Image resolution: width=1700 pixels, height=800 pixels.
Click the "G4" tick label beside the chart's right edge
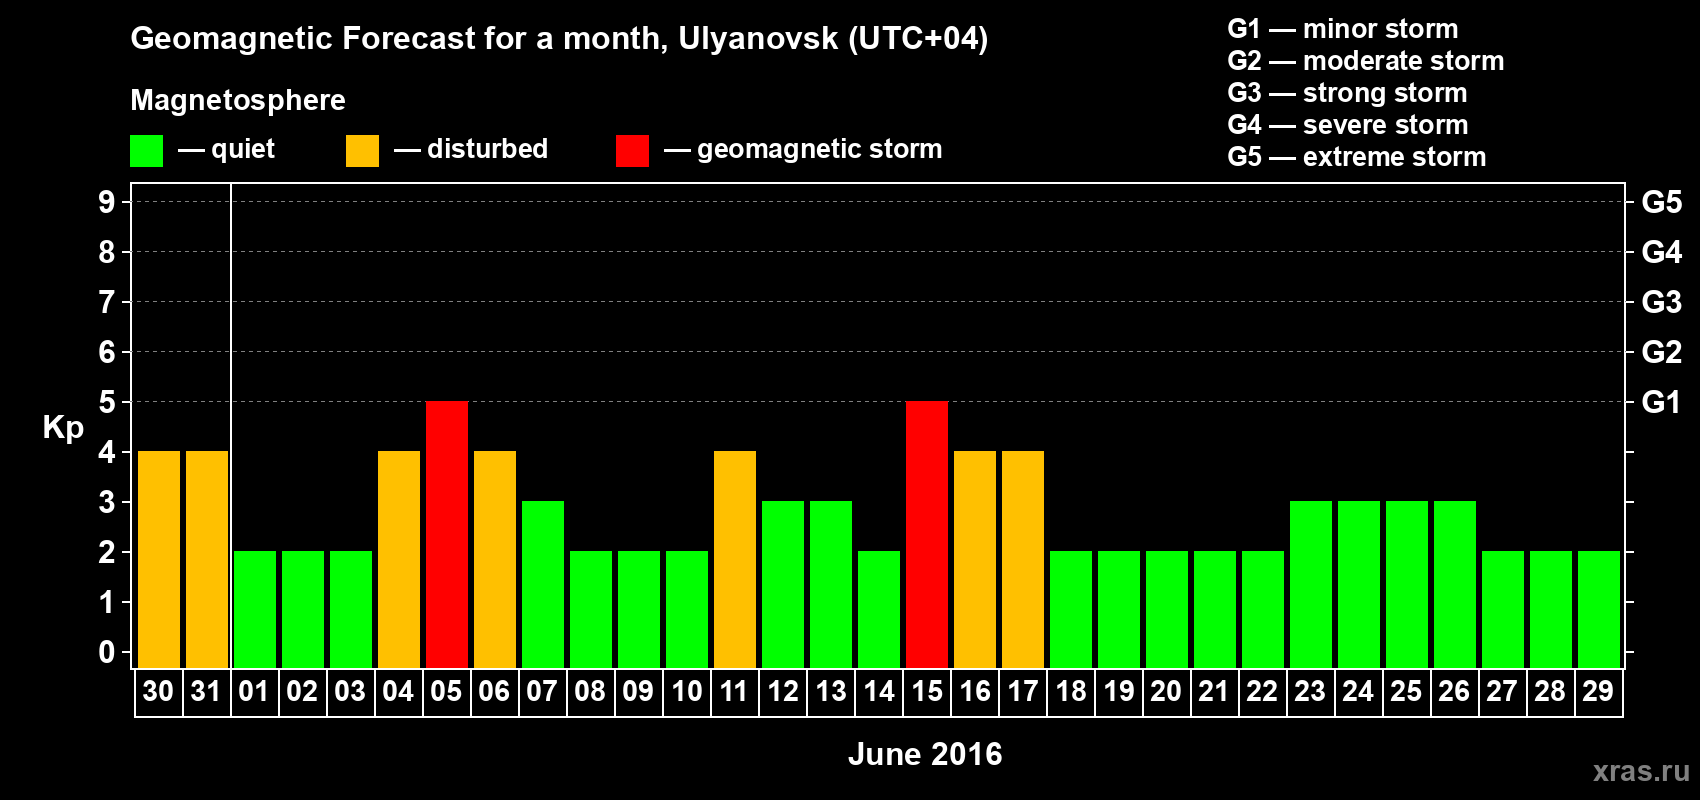coord(1662,252)
